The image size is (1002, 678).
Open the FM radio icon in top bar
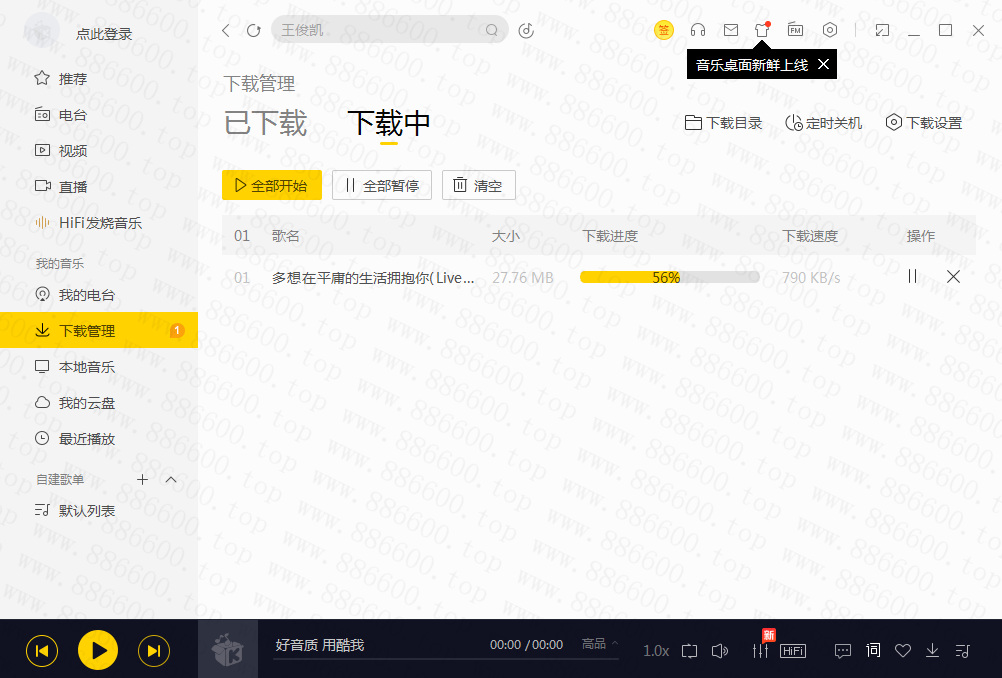(796, 30)
